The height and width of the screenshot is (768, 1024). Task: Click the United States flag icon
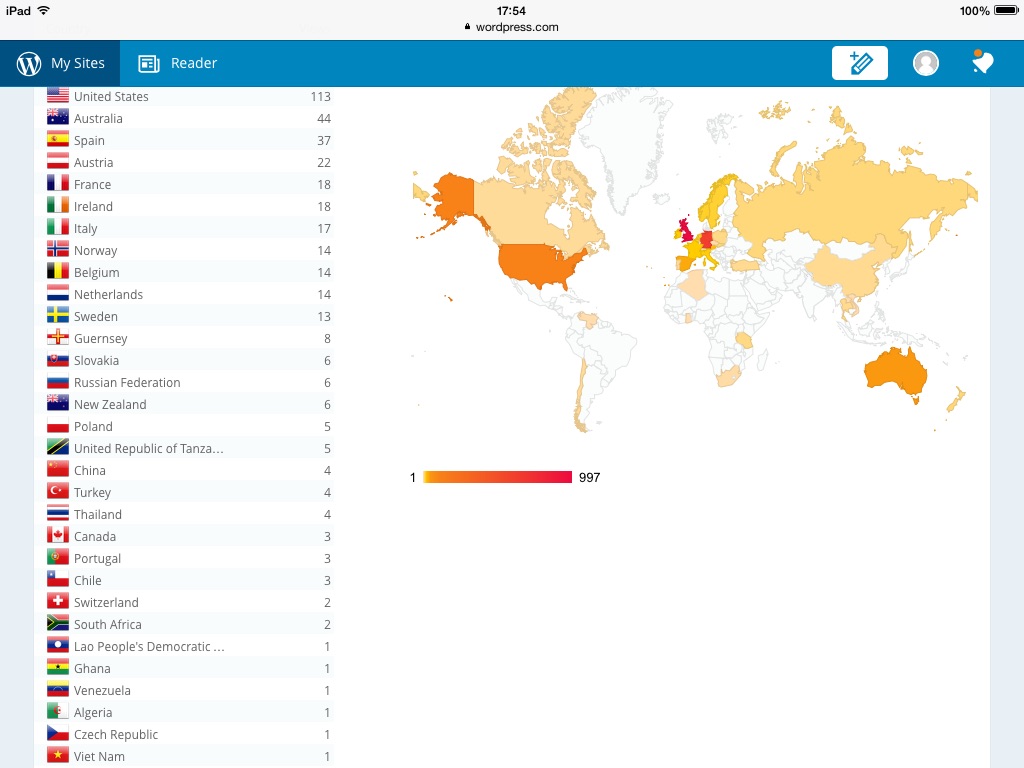point(58,97)
